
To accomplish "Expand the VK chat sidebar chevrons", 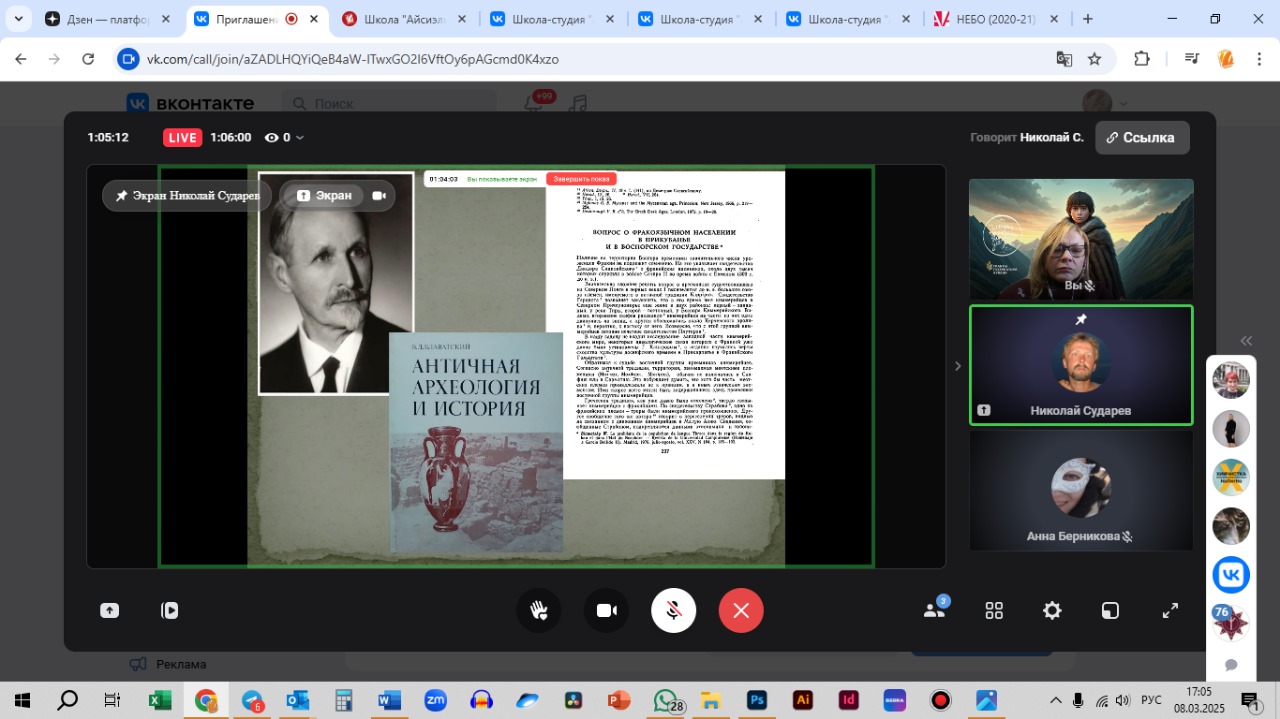I will tap(1246, 341).
